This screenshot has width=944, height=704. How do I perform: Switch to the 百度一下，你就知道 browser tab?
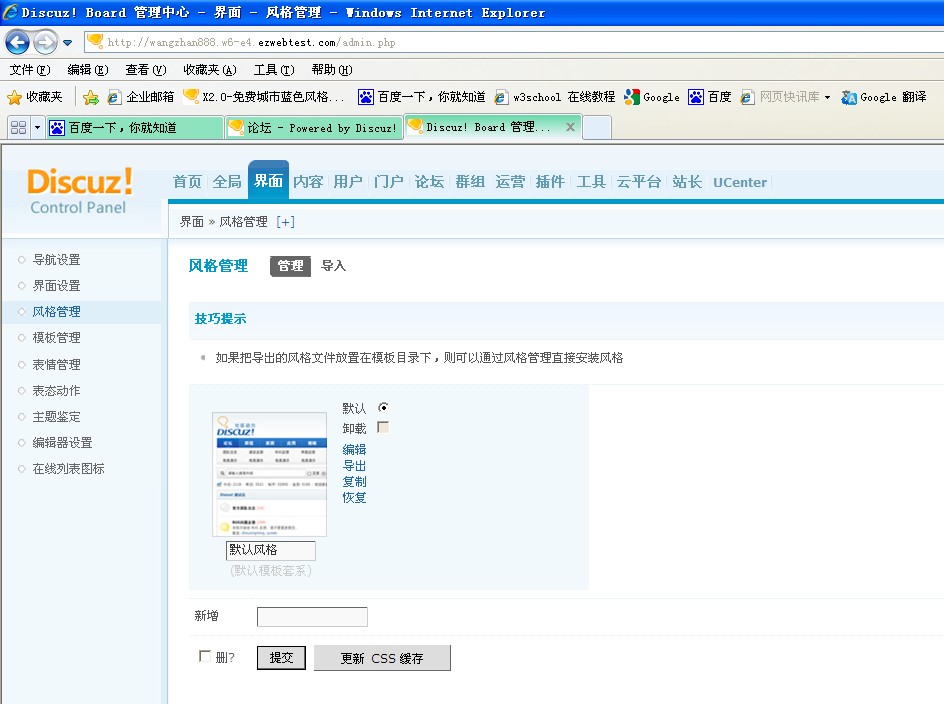point(134,128)
